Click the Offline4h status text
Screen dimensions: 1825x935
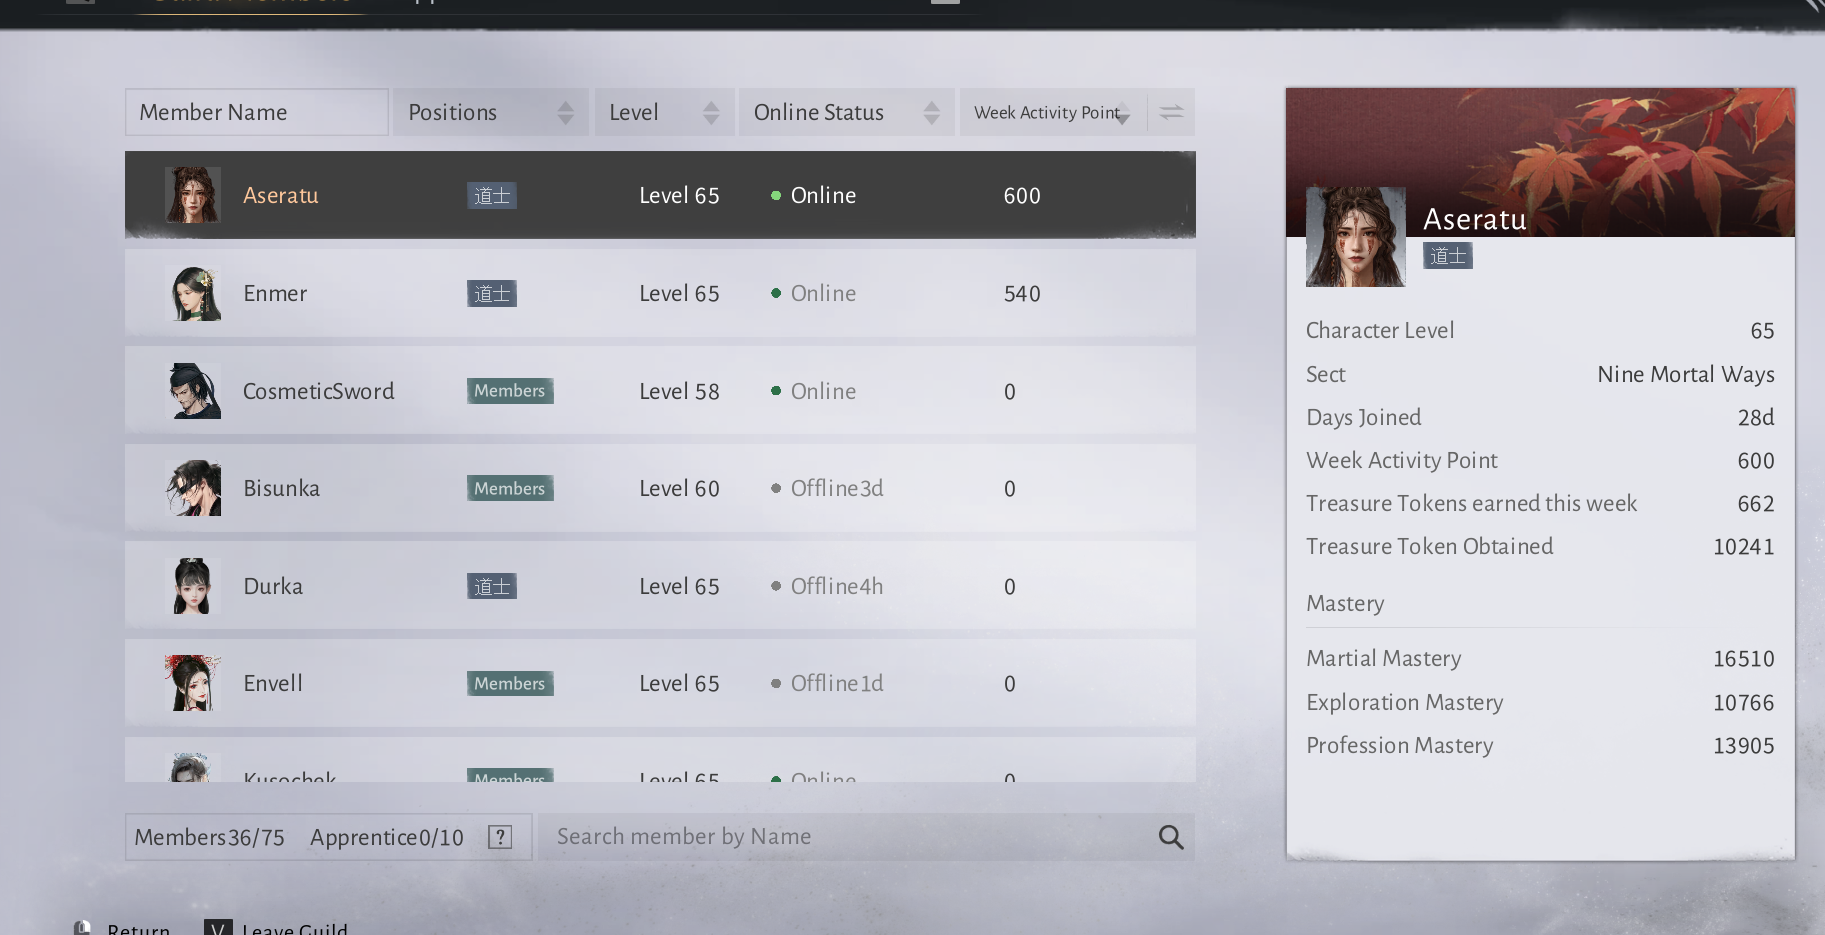(837, 586)
